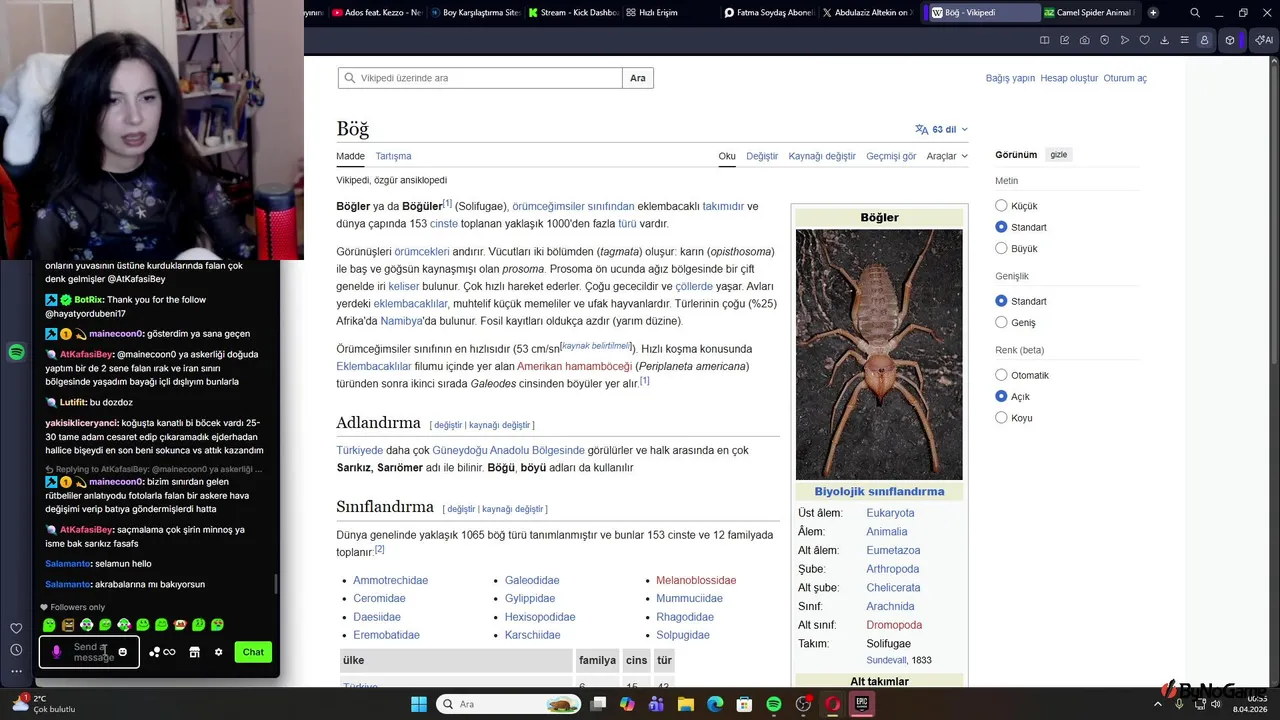Open the Geçmişi gör tab
The image size is (1280, 720).
(x=891, y=156)
